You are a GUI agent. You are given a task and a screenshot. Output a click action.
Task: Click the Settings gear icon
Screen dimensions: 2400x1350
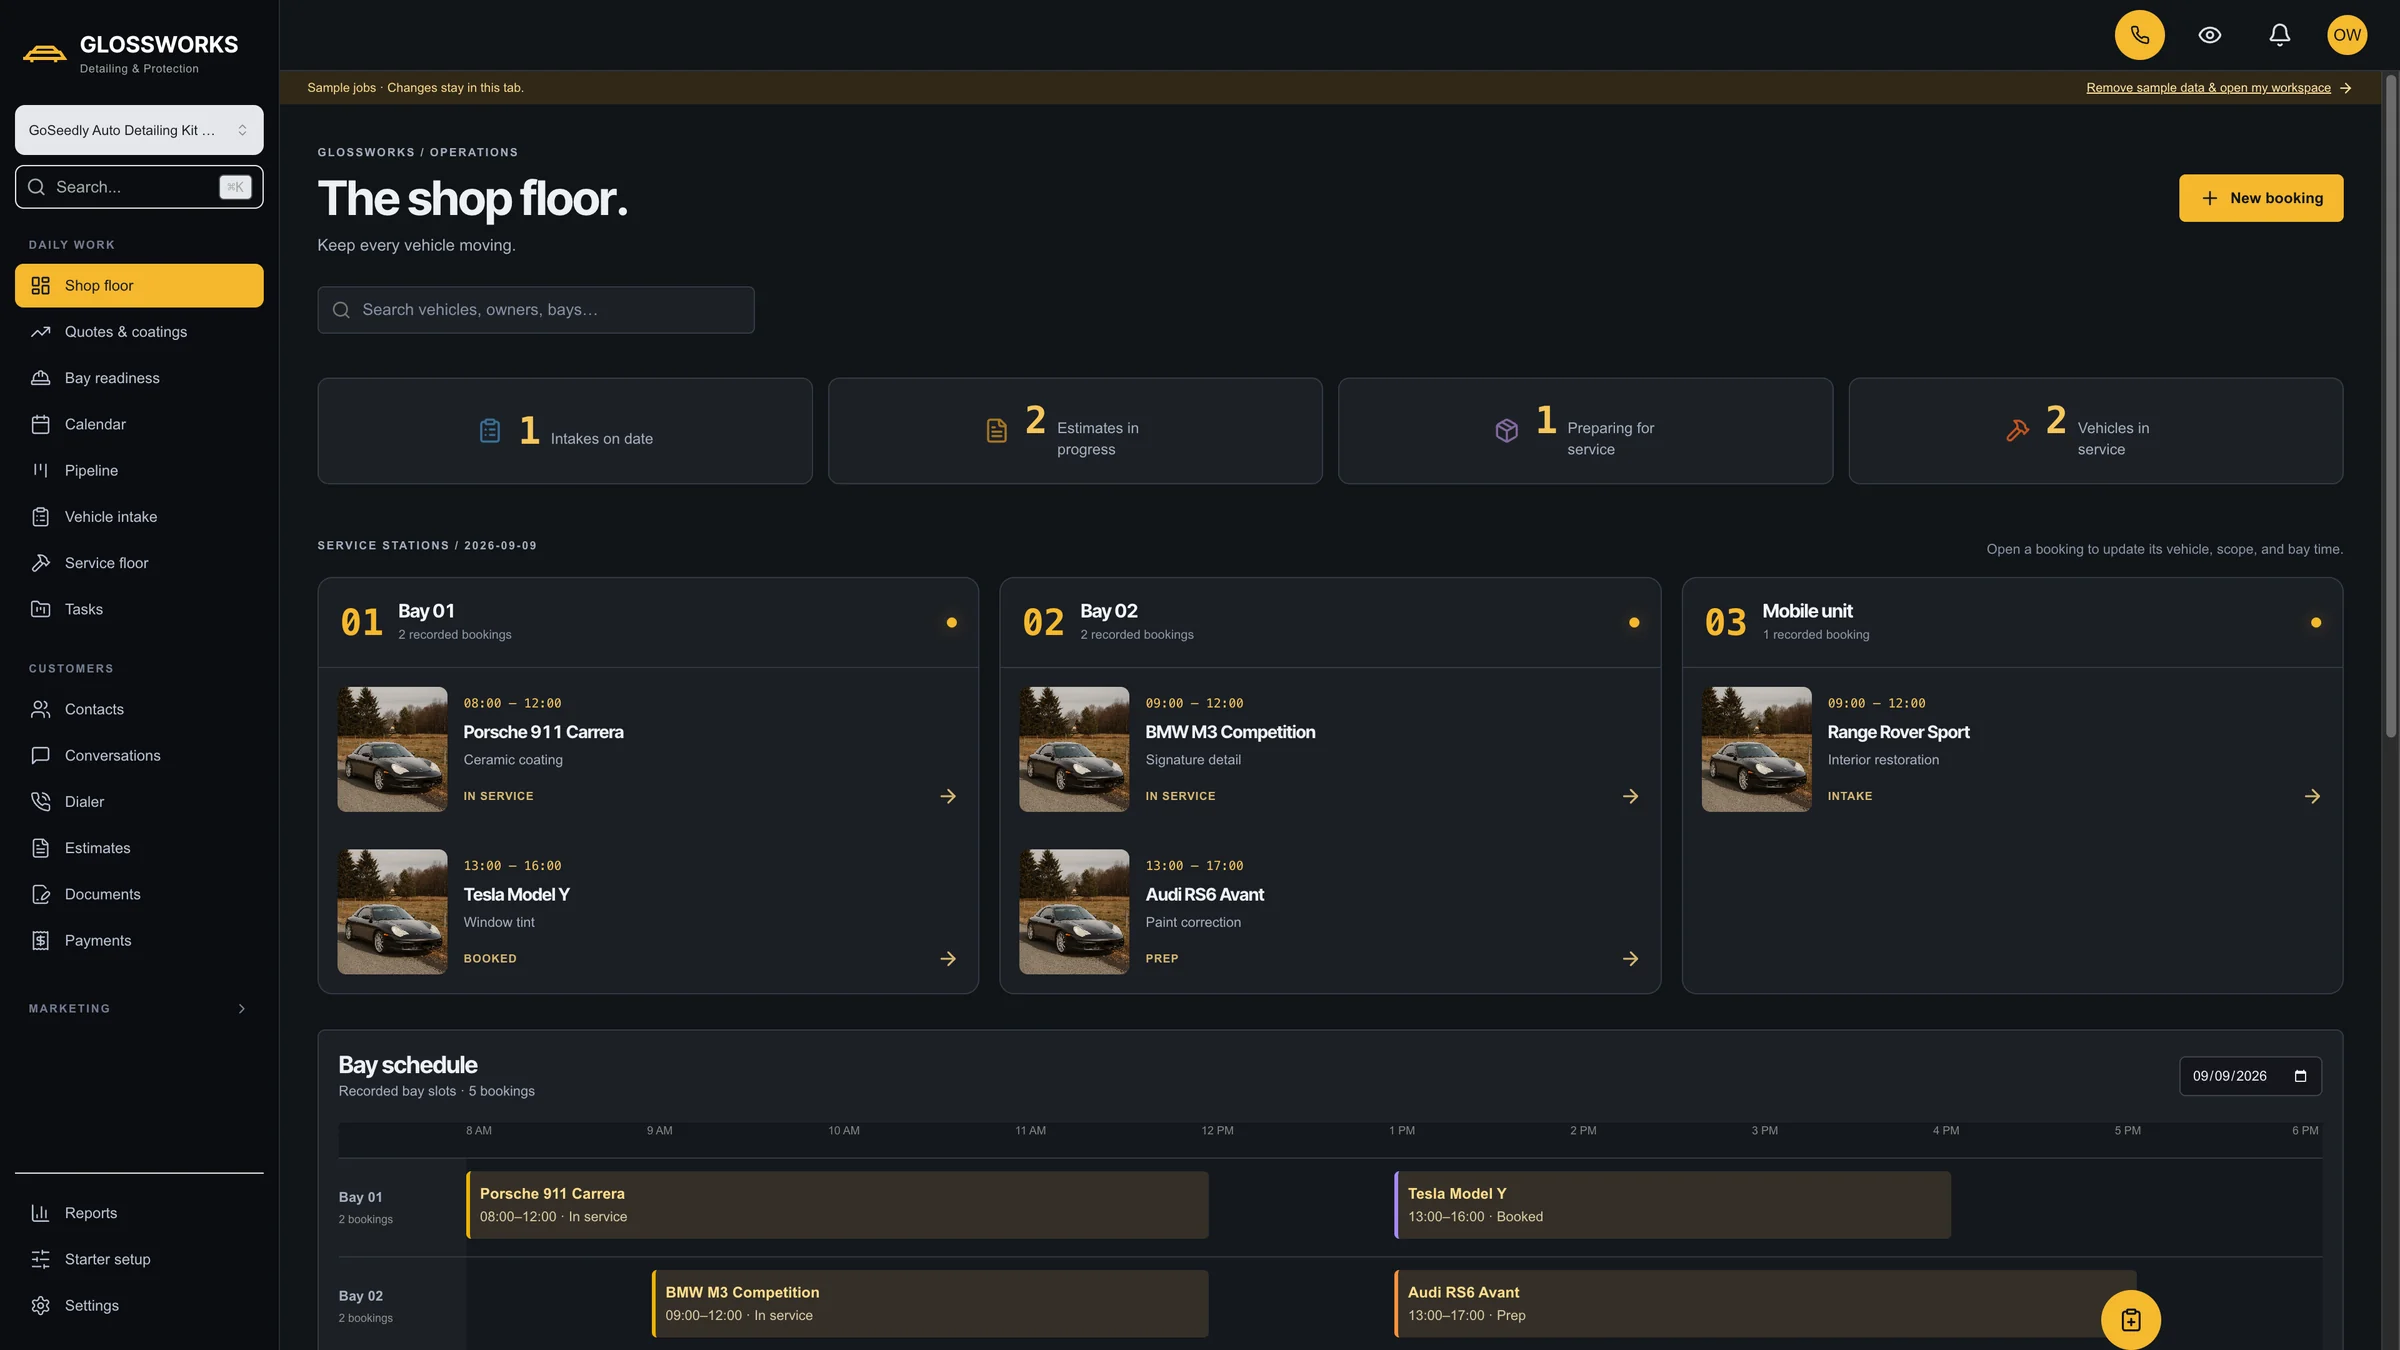(40, 1305)
